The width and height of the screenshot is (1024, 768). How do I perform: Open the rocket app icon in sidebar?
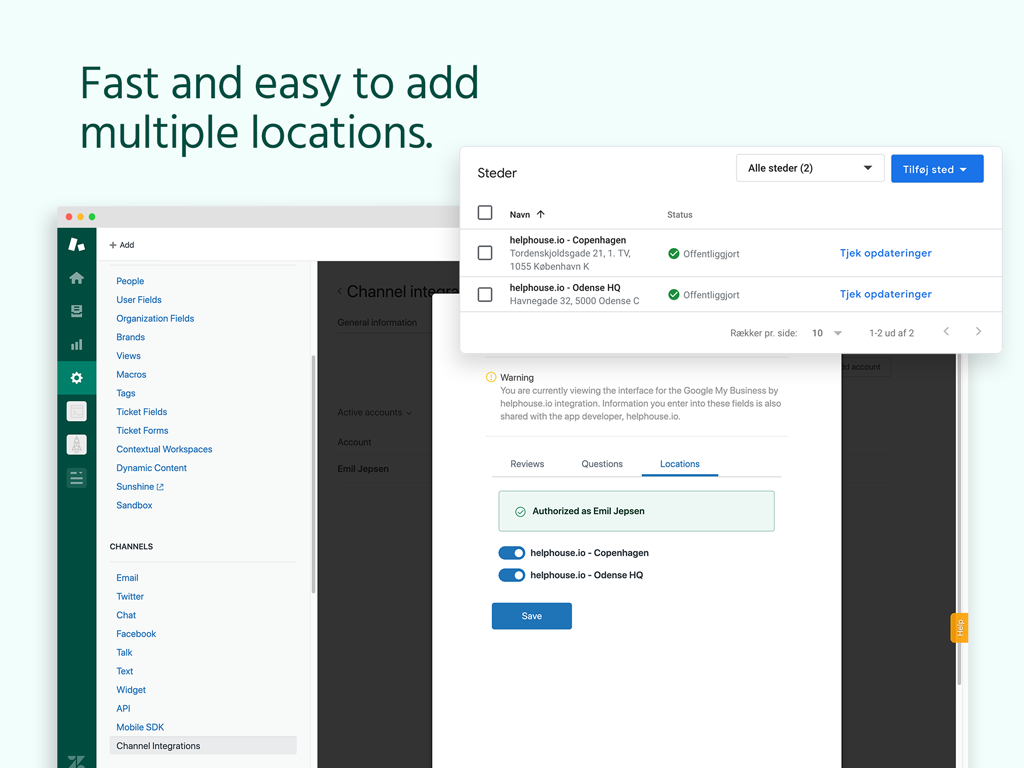76,445
